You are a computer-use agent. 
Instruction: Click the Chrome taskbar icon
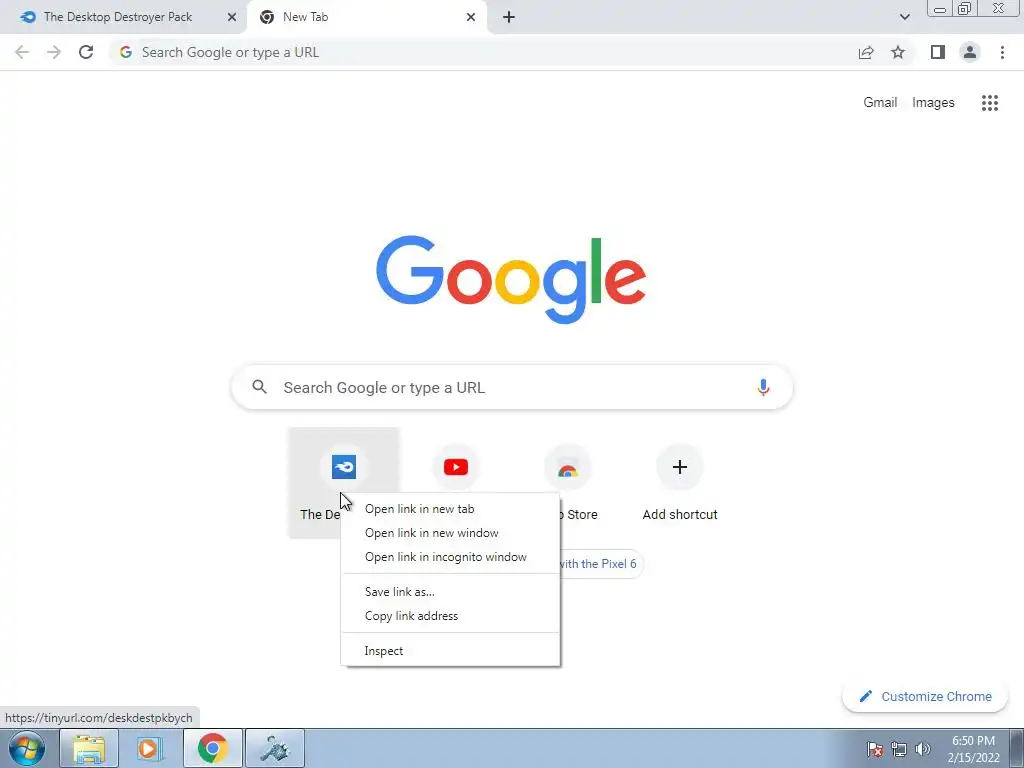[x=212, y=748]
